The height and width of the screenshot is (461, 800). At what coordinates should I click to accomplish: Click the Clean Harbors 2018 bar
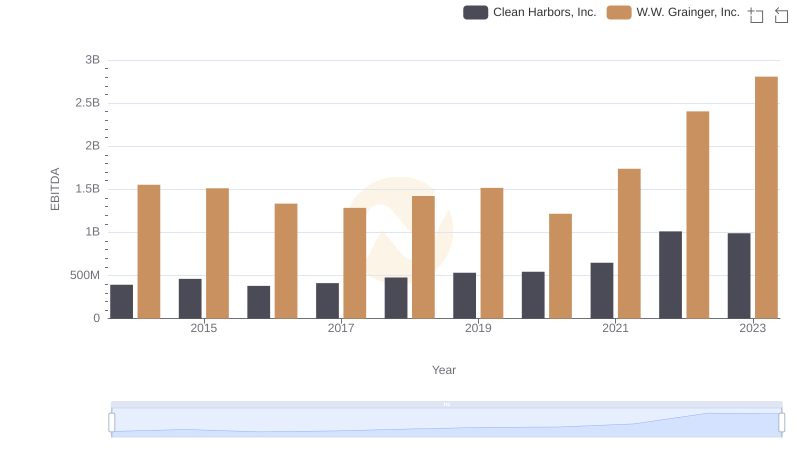tap(396, 298)
